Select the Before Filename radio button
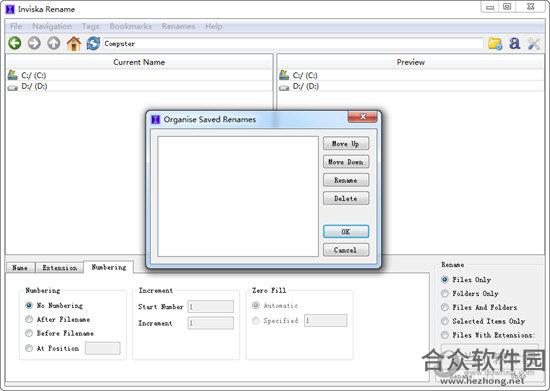Screen dimensions: 550x391 [x=29, y=333]
